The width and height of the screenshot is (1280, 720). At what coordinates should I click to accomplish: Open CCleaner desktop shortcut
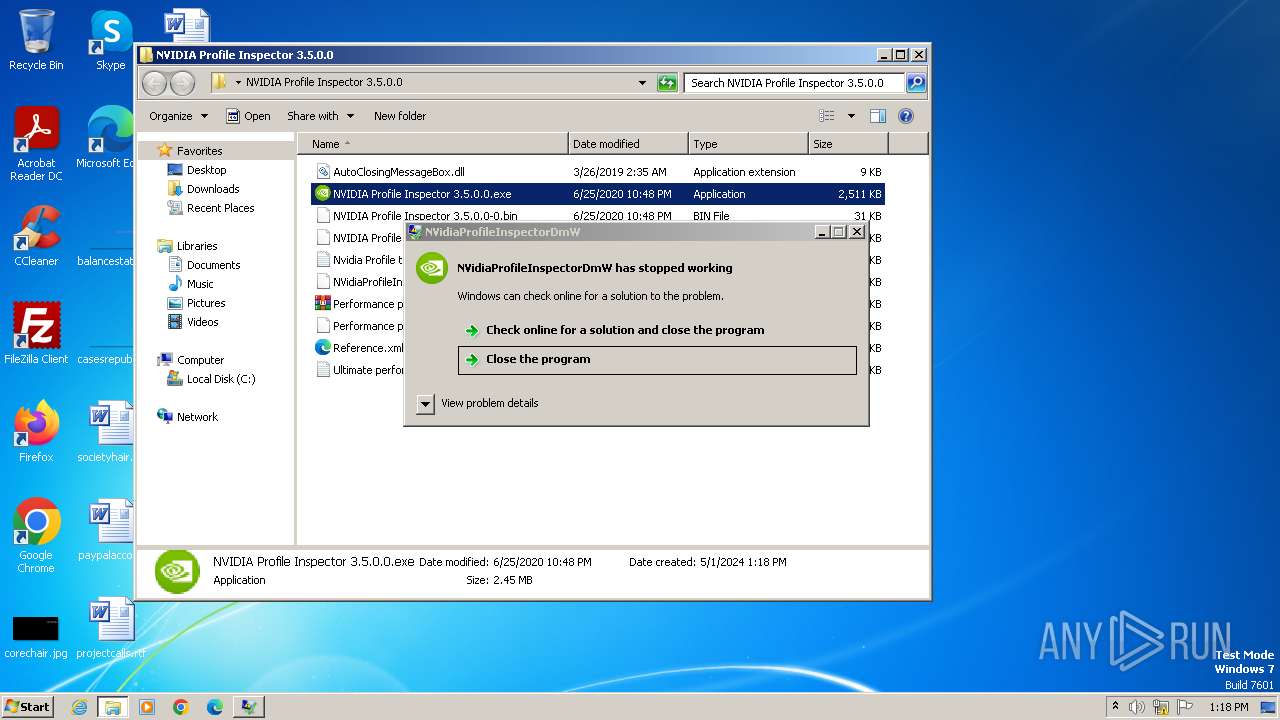tap(36, 236)
